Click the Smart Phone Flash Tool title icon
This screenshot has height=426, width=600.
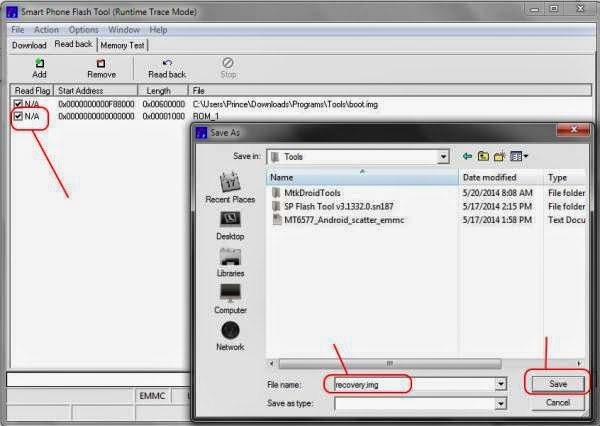(12, 12)
